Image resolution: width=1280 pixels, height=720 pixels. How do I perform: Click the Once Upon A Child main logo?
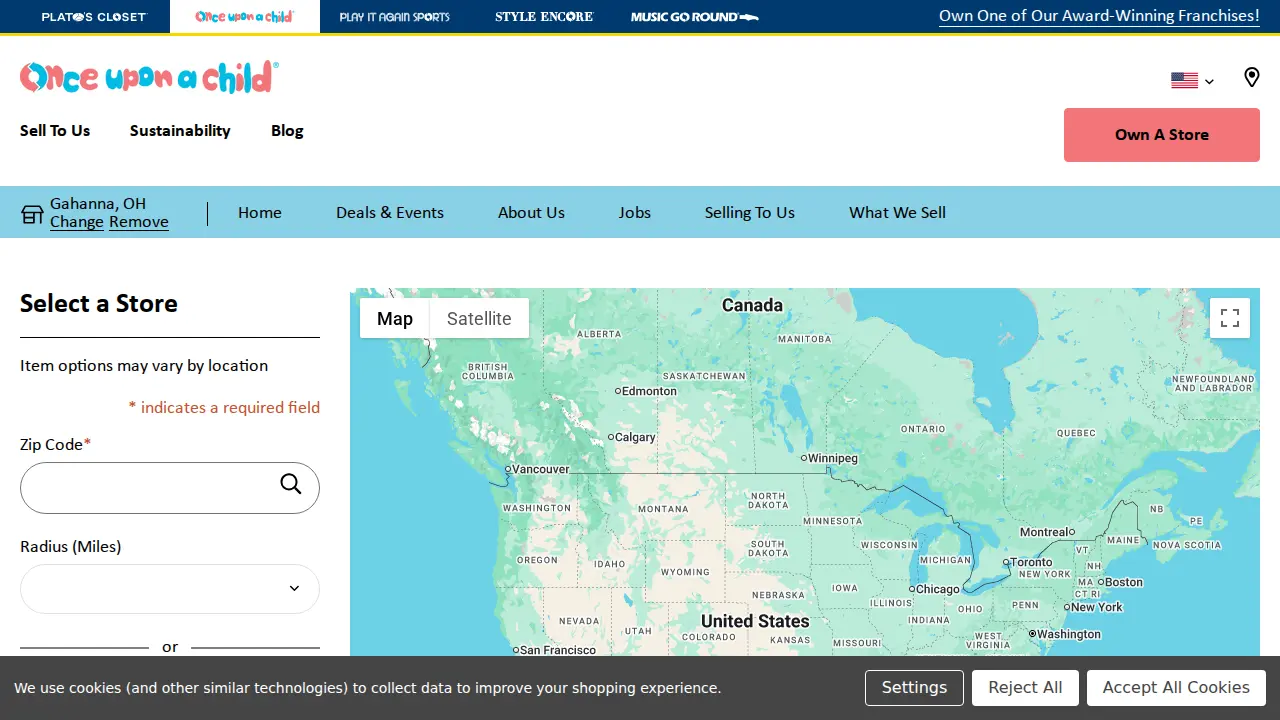(149, 77)
